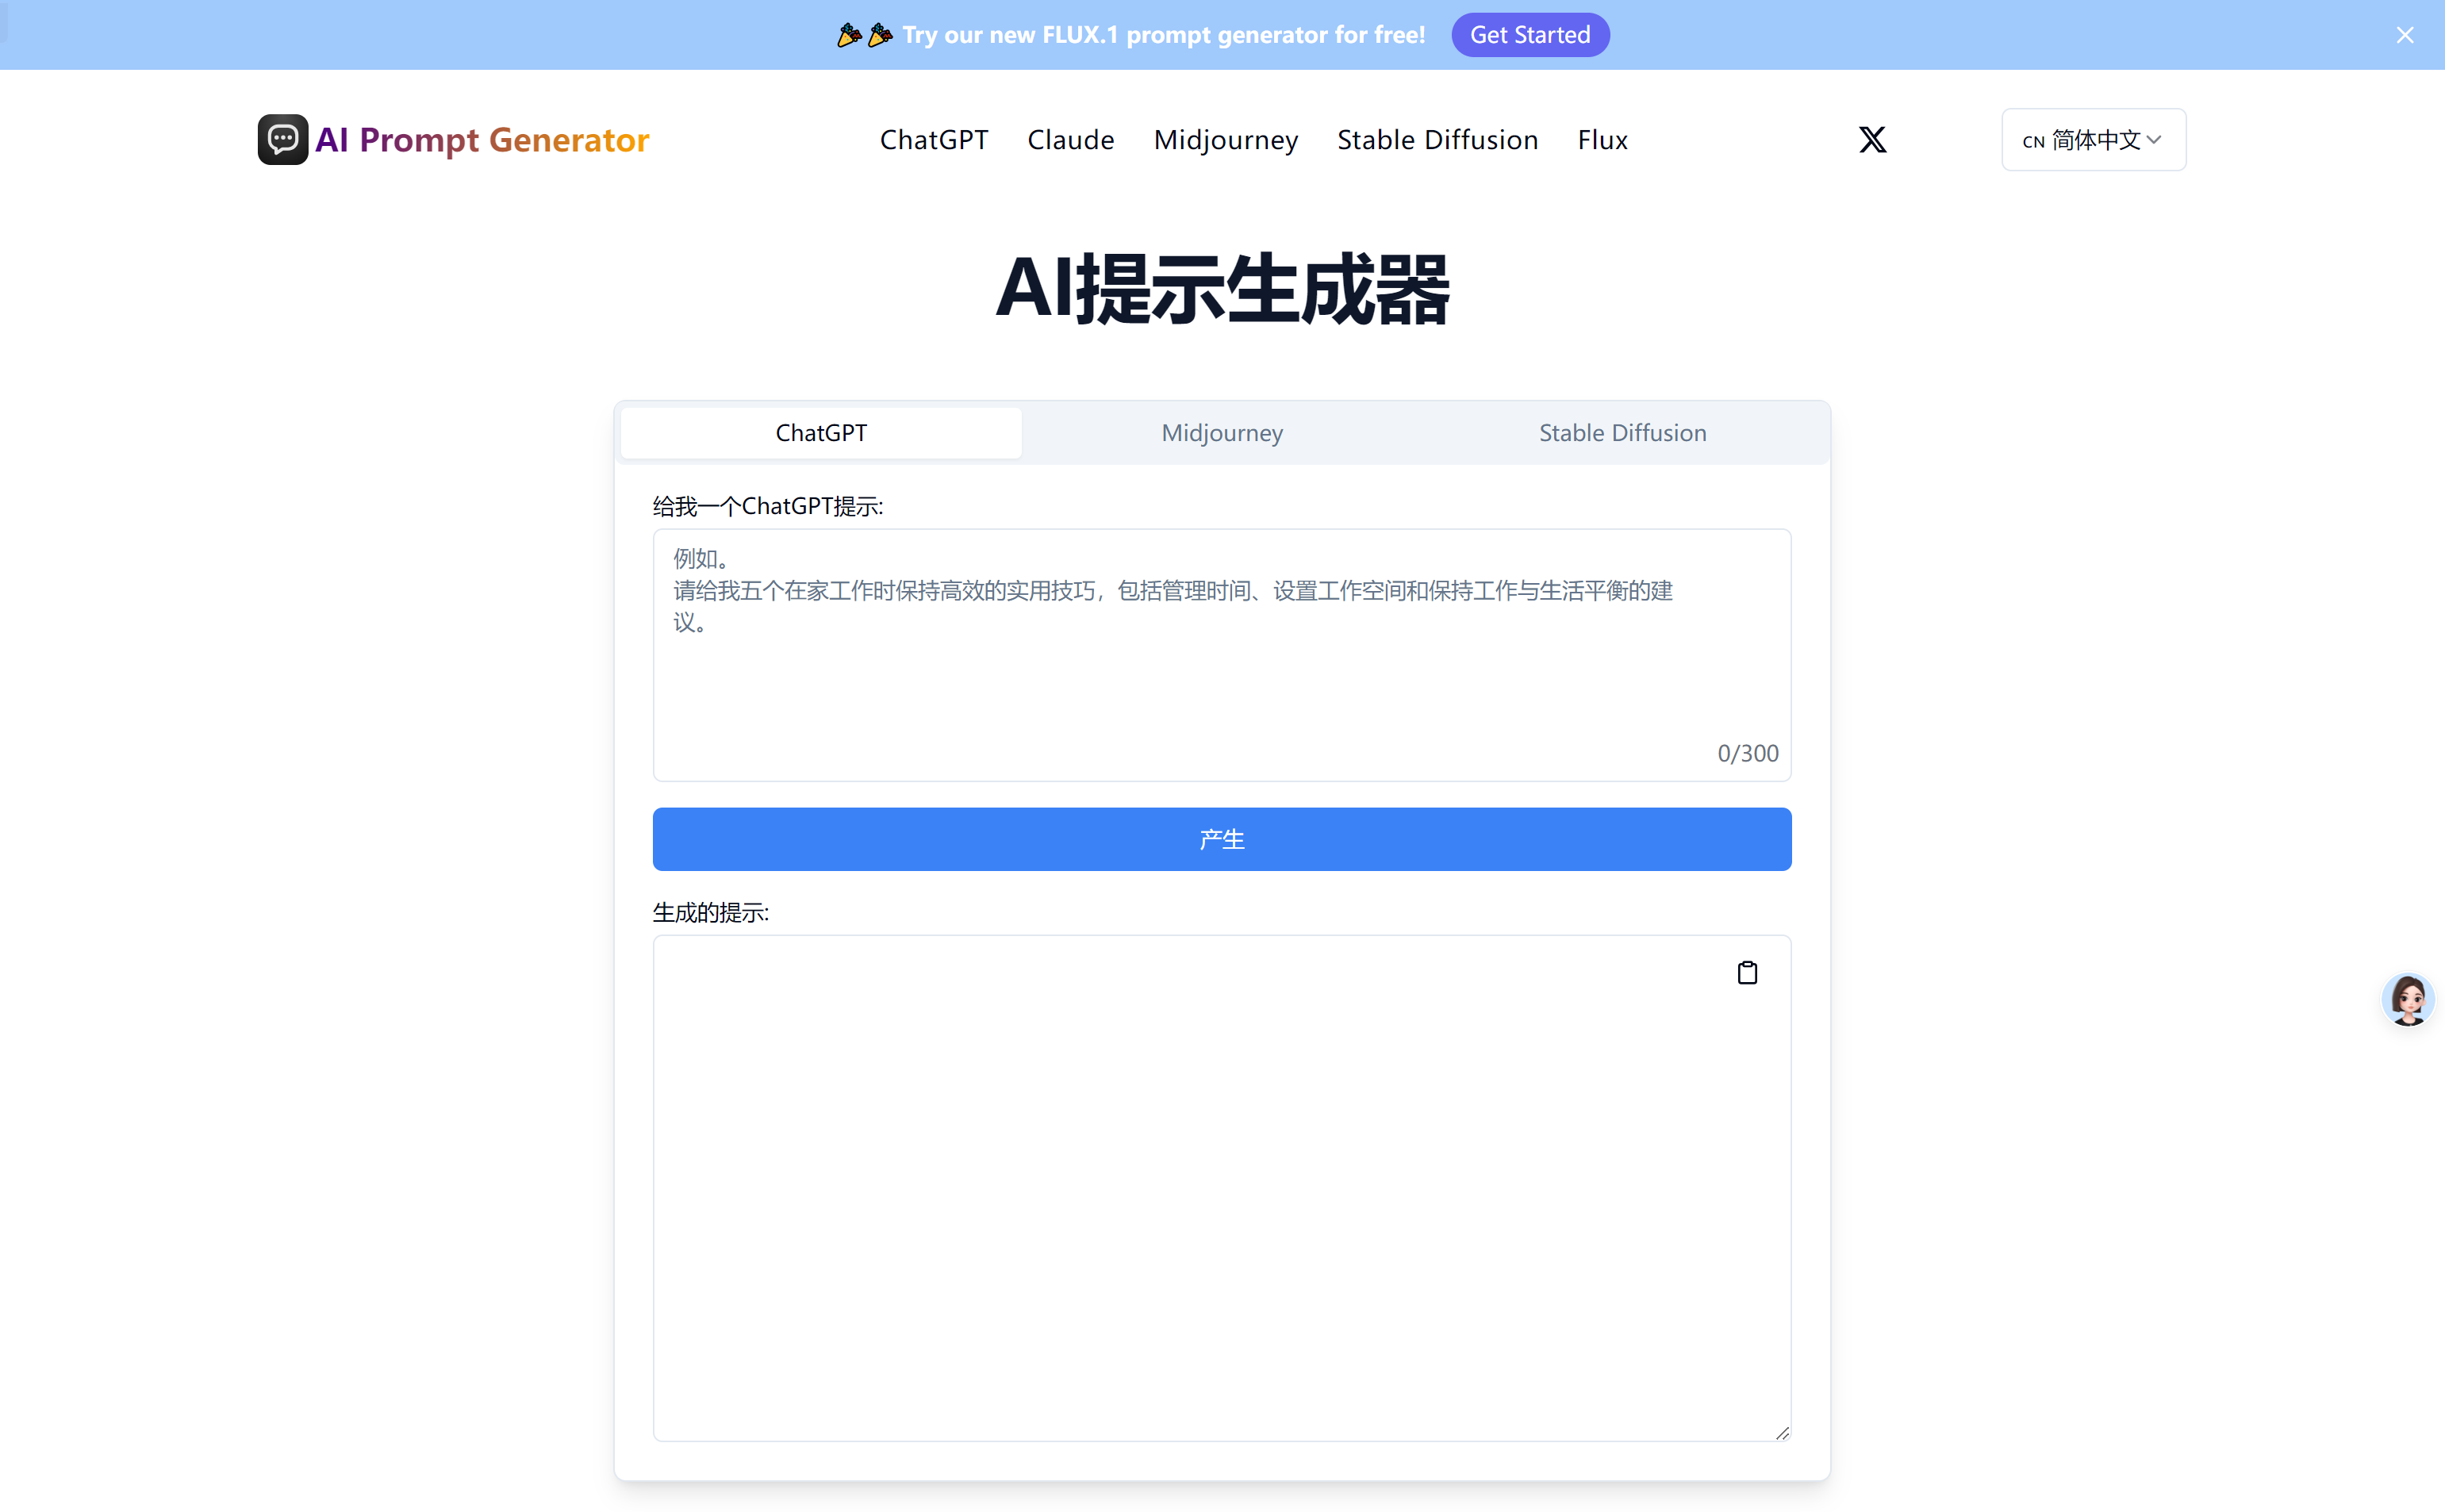
Task: Dismiss the FLUX.1 promo banner
Action: point(2404,35)
